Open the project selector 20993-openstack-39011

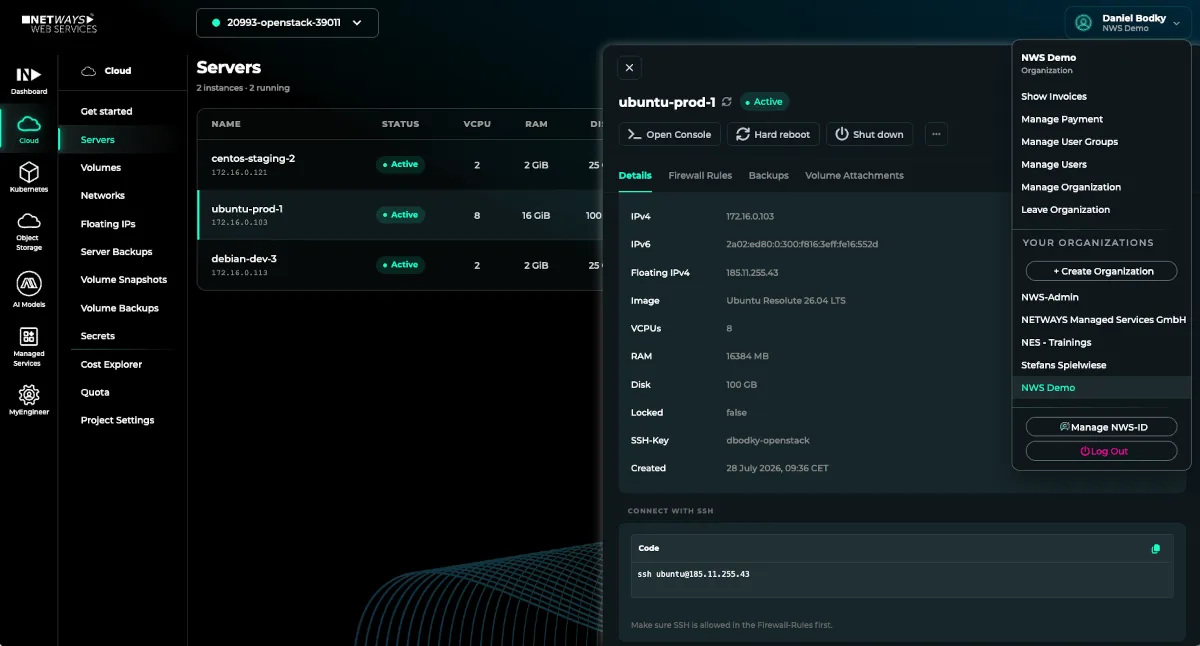tap(287, 22)
